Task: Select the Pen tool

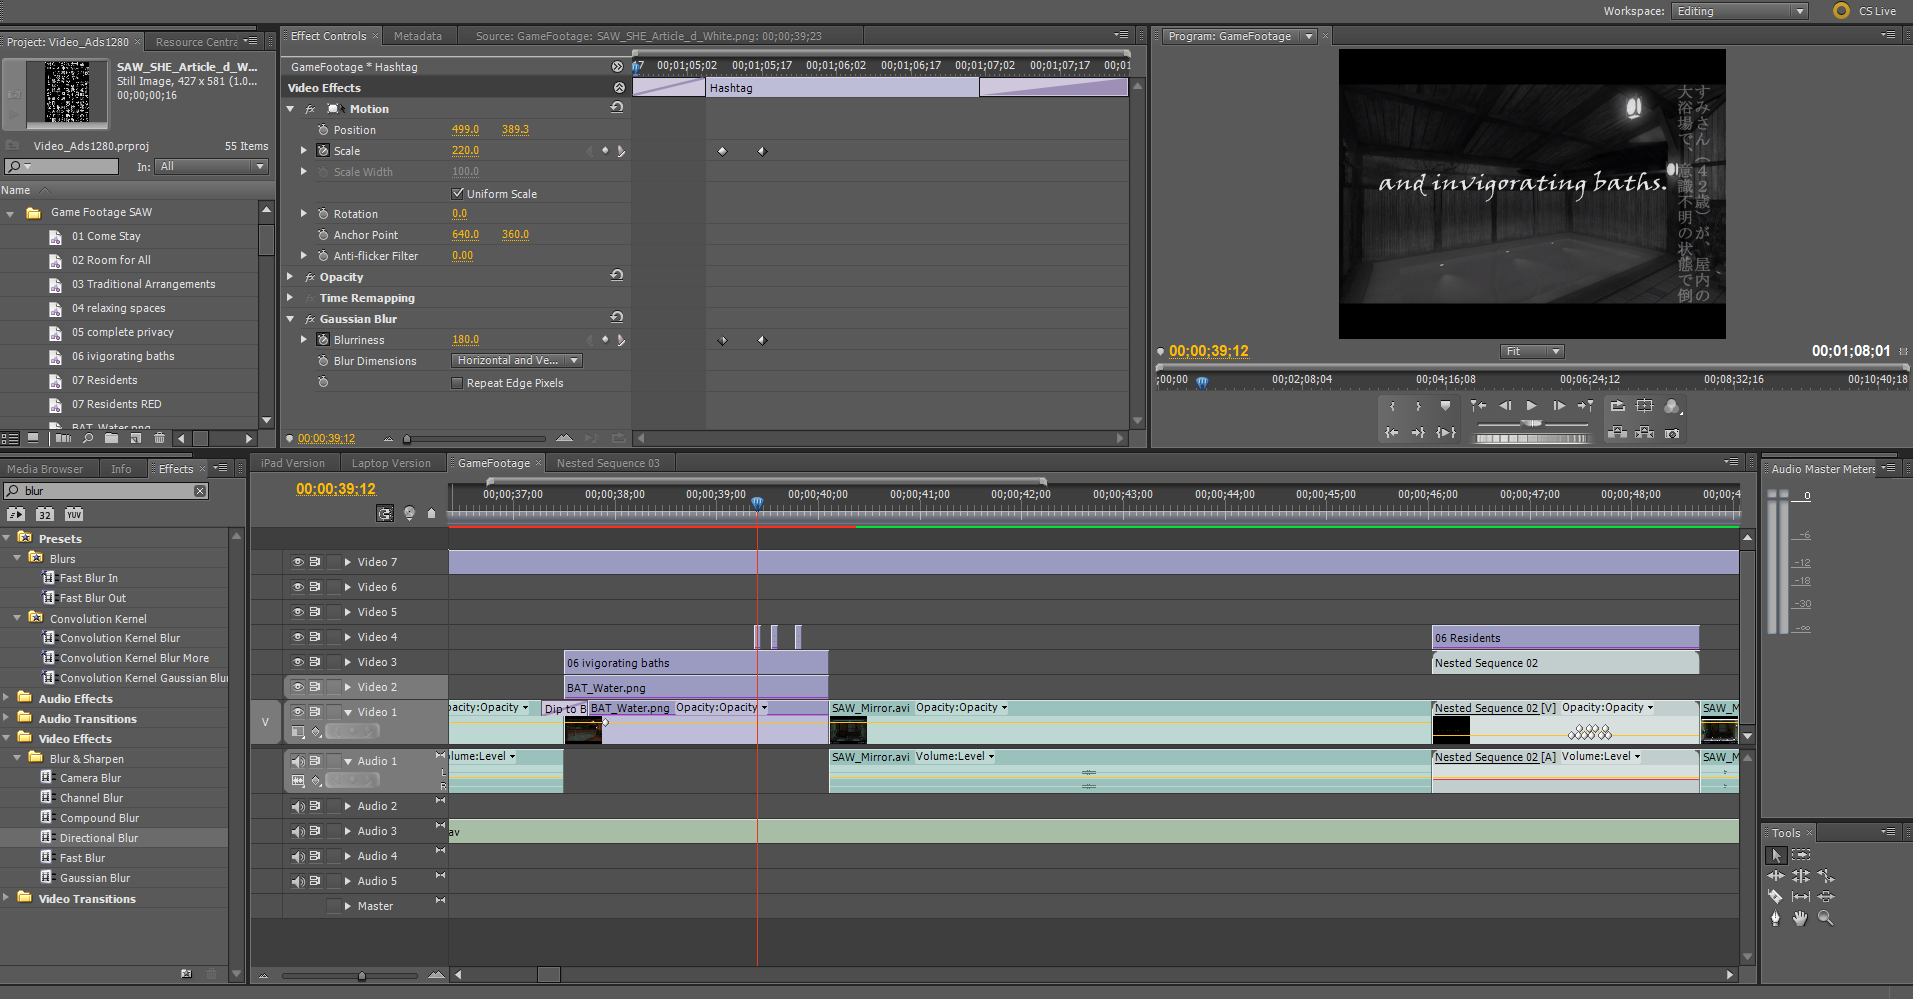Action: coord(1775,918)
